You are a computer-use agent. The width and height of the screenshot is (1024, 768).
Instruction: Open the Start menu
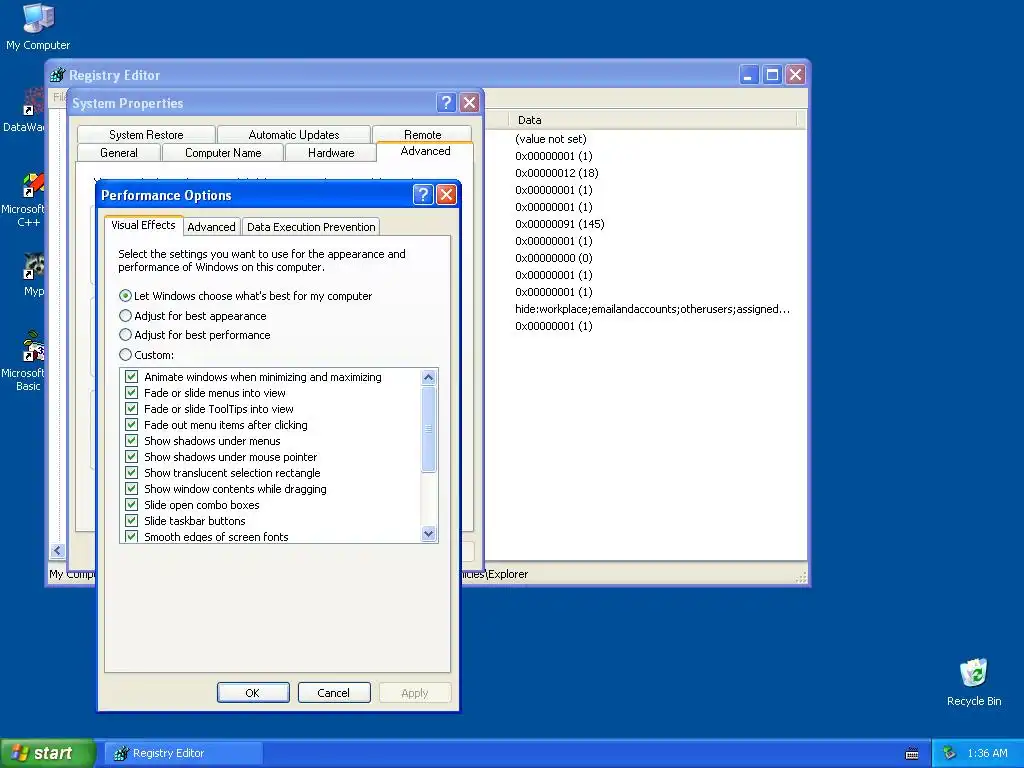(x=47, y=753)
